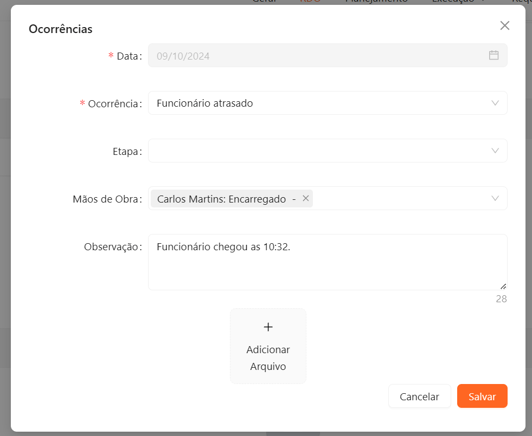
Task: Select the Carlos Martins: Encarregado tag text
Action: click(x=222, y=199)
